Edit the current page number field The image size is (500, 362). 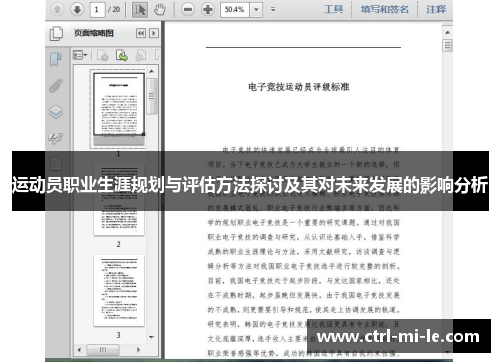pos(97,10)
